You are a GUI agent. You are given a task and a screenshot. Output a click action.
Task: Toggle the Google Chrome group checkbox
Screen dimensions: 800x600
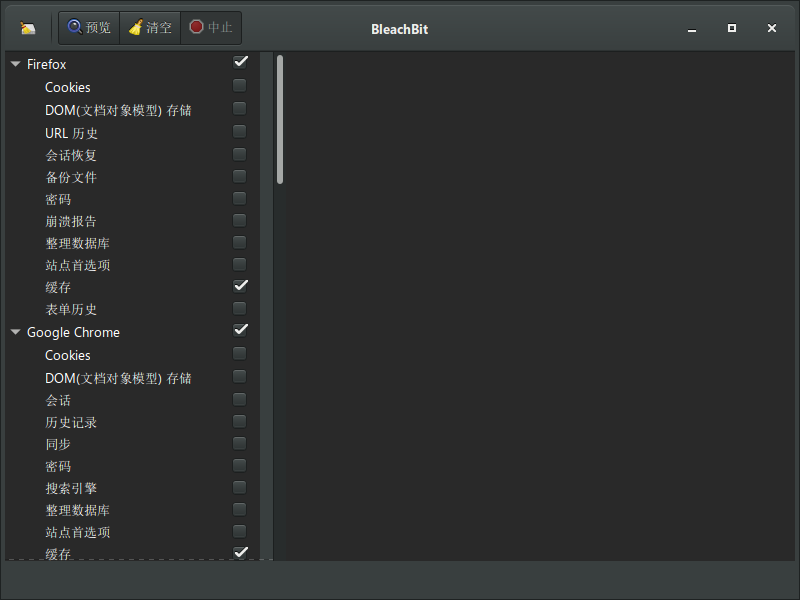[240, 331]
